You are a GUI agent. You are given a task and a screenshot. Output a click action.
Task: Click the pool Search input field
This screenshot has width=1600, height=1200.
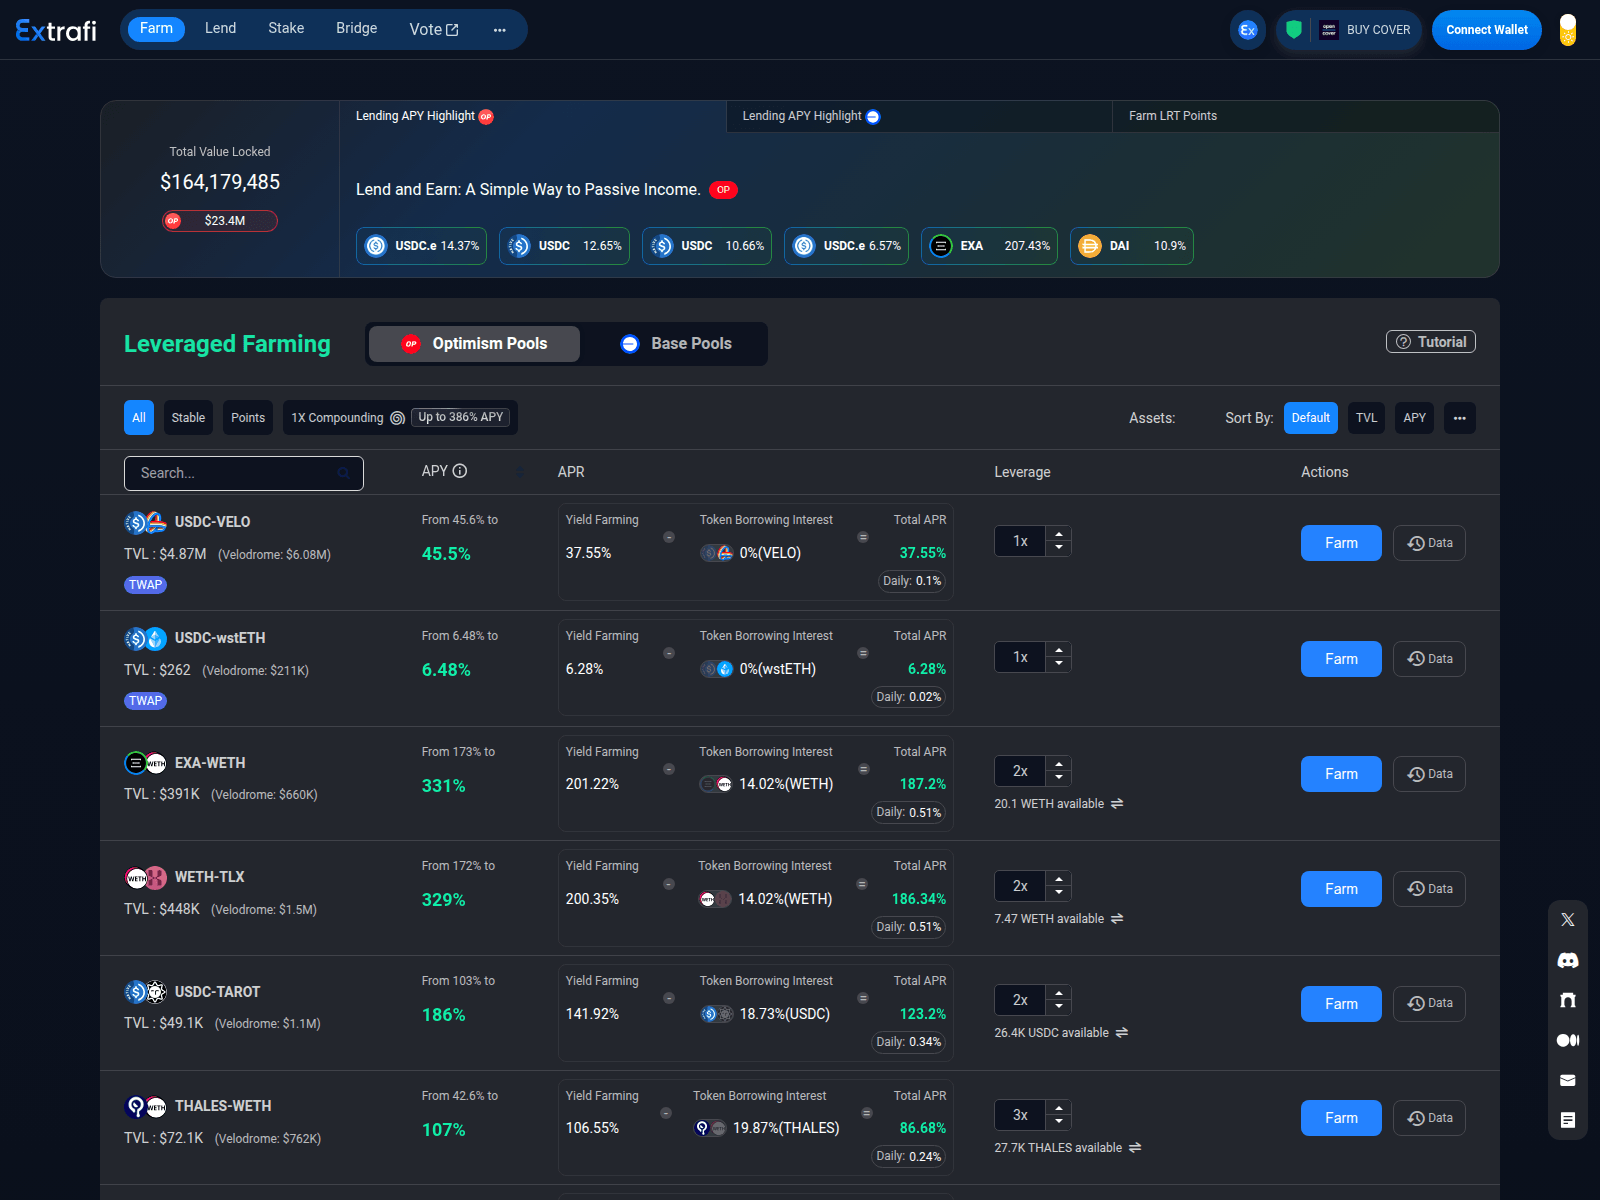click(235, 473)
